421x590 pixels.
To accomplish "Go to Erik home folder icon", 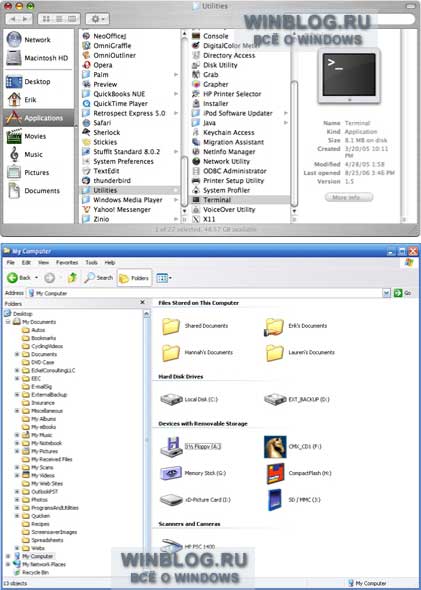I will tap(14, 100).
